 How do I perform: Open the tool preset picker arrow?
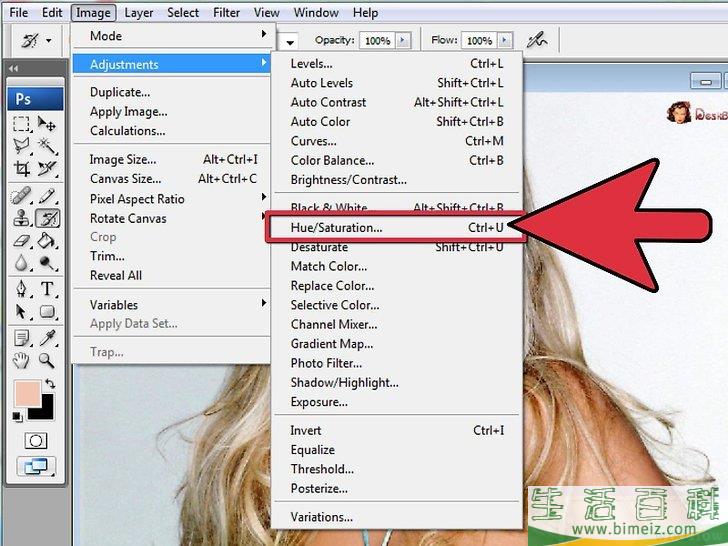point(49,41)
